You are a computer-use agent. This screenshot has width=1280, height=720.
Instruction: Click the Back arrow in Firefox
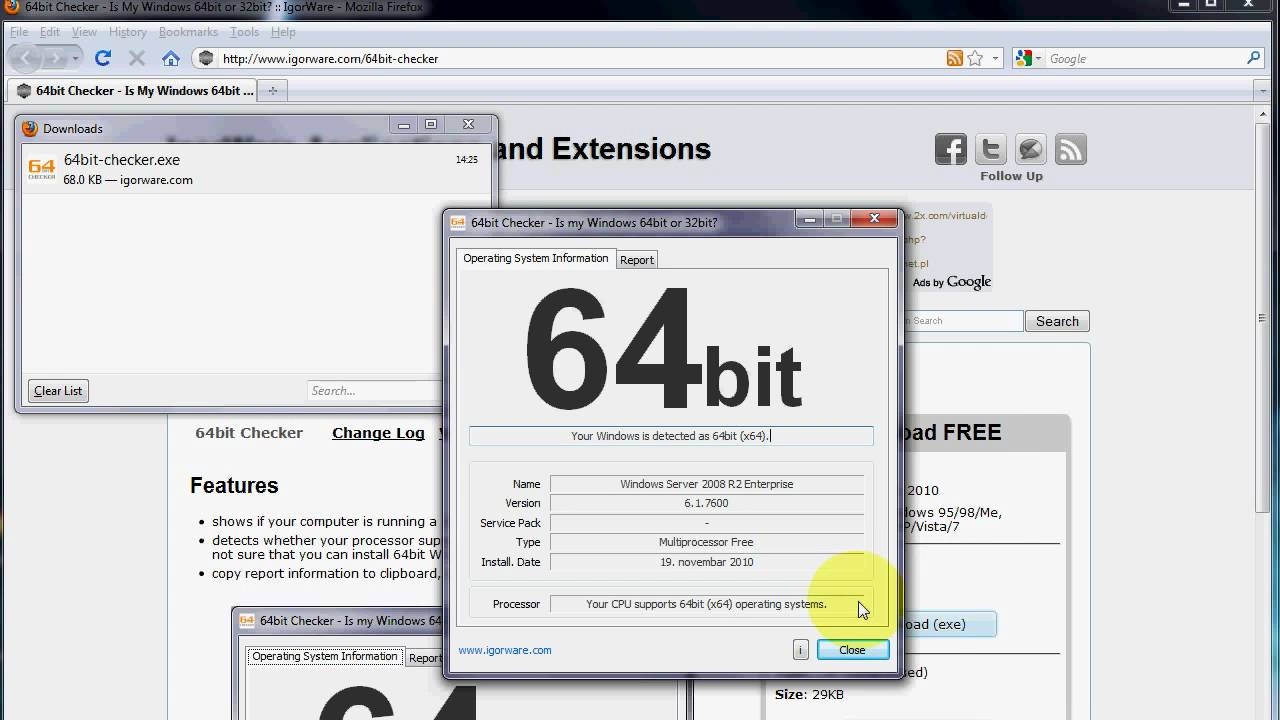click(x=25, y=58)
